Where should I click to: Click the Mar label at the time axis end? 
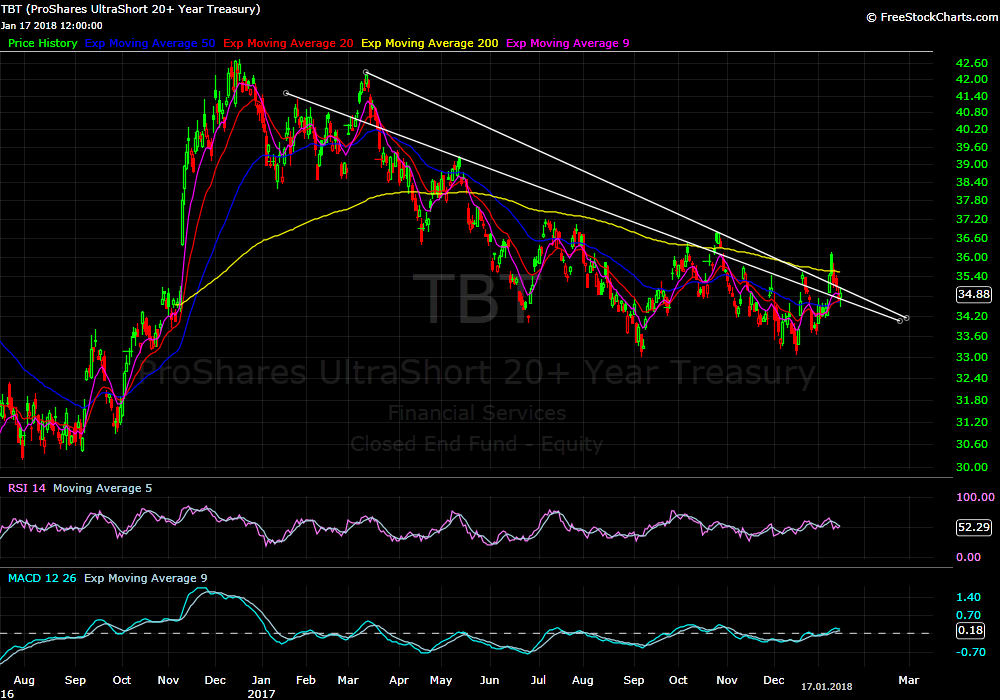coord(909,680)
